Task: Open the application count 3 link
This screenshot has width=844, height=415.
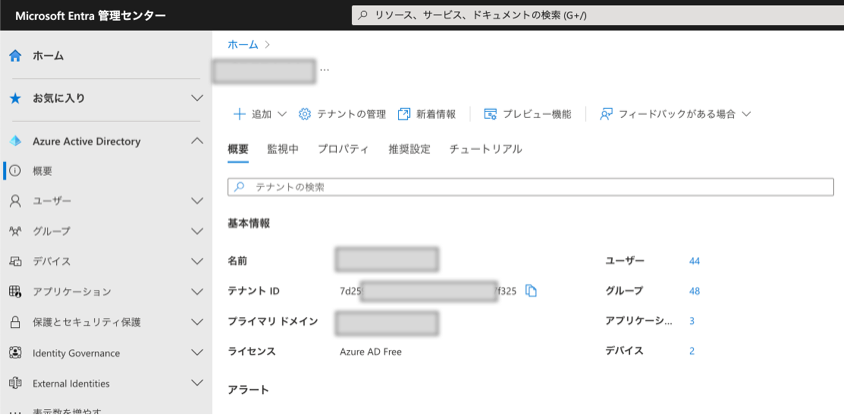Action: tap(692, 321)
